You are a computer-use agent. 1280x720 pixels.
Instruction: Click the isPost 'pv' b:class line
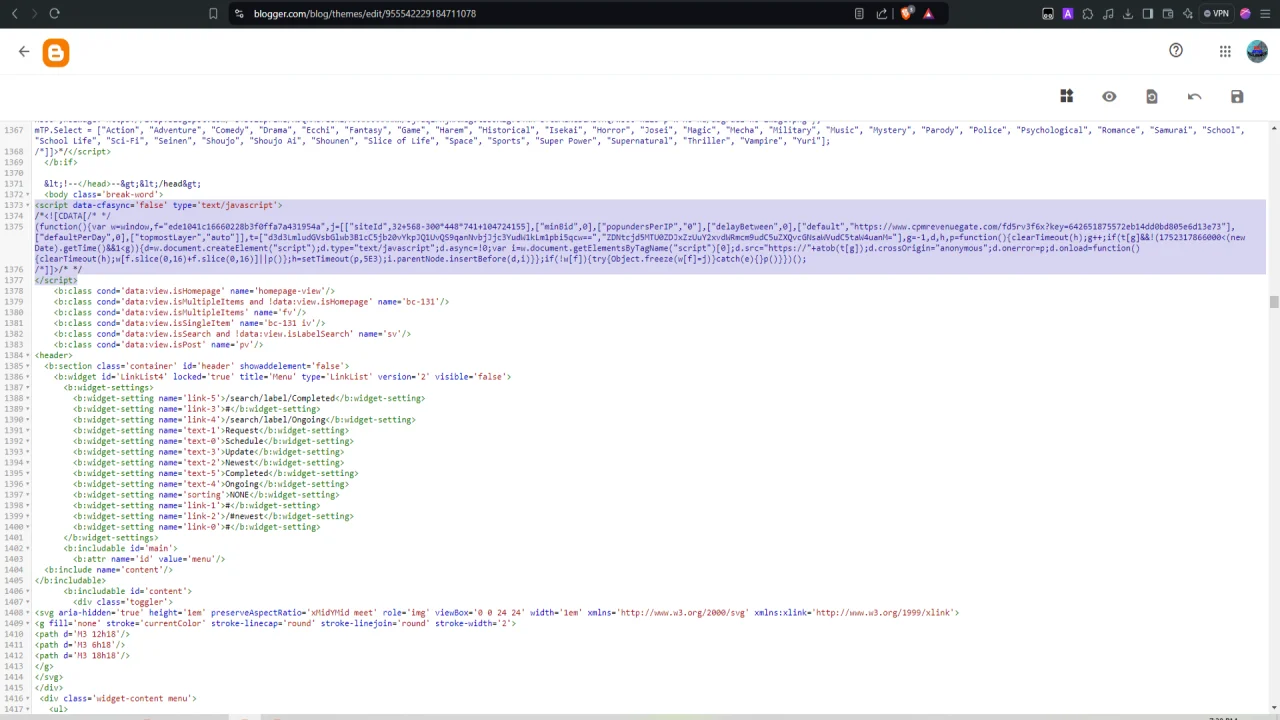pos(158,345)
